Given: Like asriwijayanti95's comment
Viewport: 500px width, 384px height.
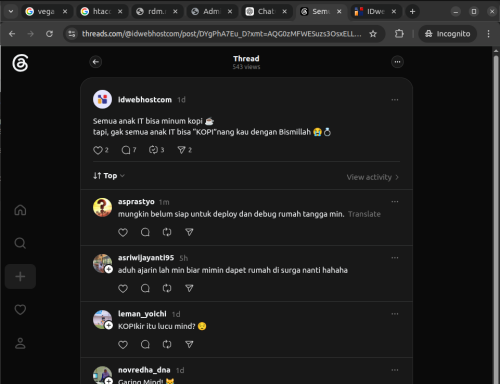Looking at the screenshot, I should click(123, 288).
